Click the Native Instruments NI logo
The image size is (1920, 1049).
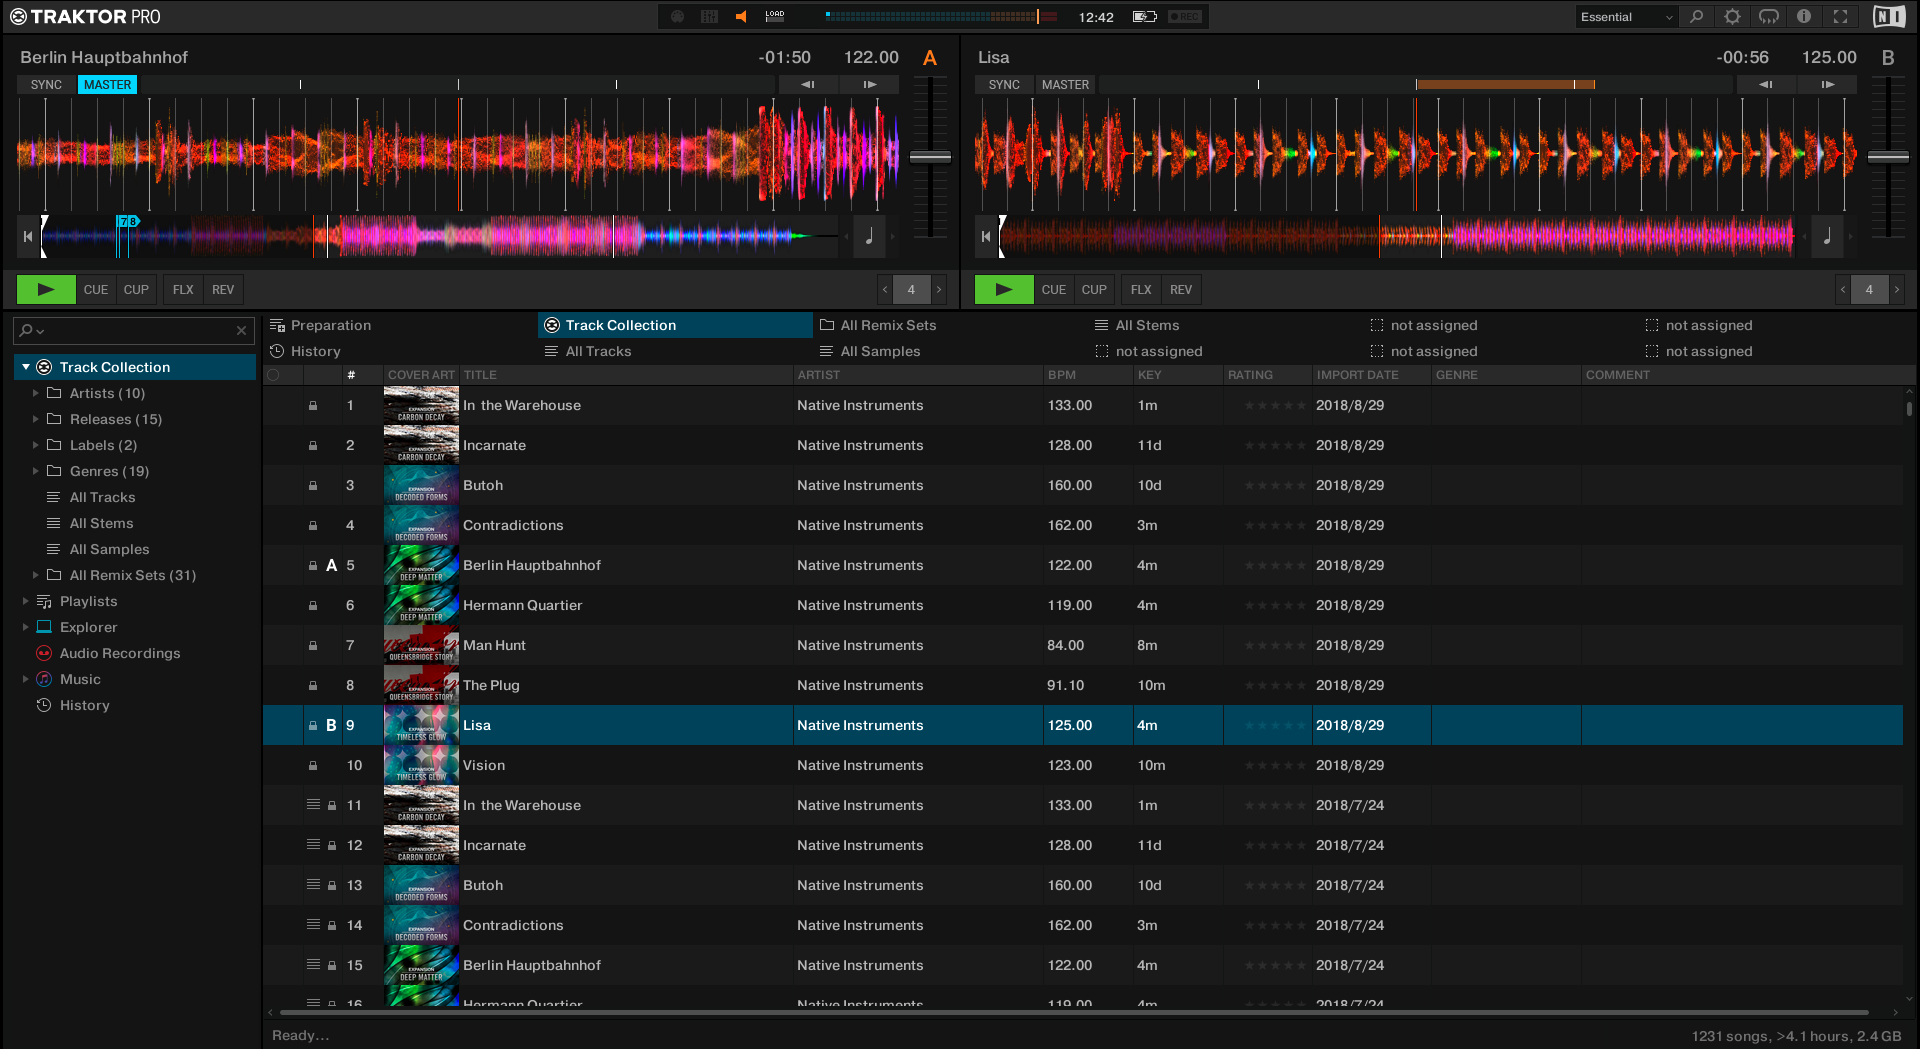pos(1888,17)
